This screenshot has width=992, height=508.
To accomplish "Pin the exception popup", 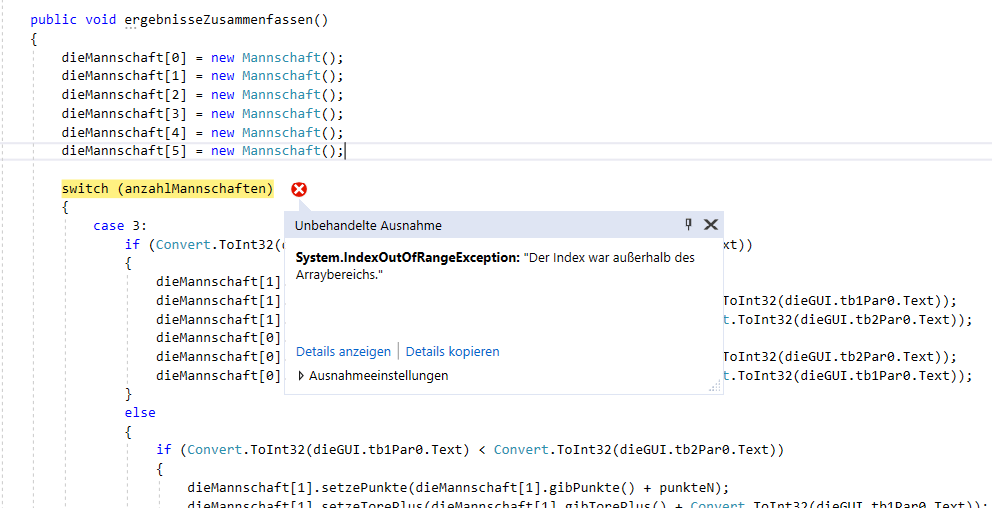I will (x=689, y=225).
